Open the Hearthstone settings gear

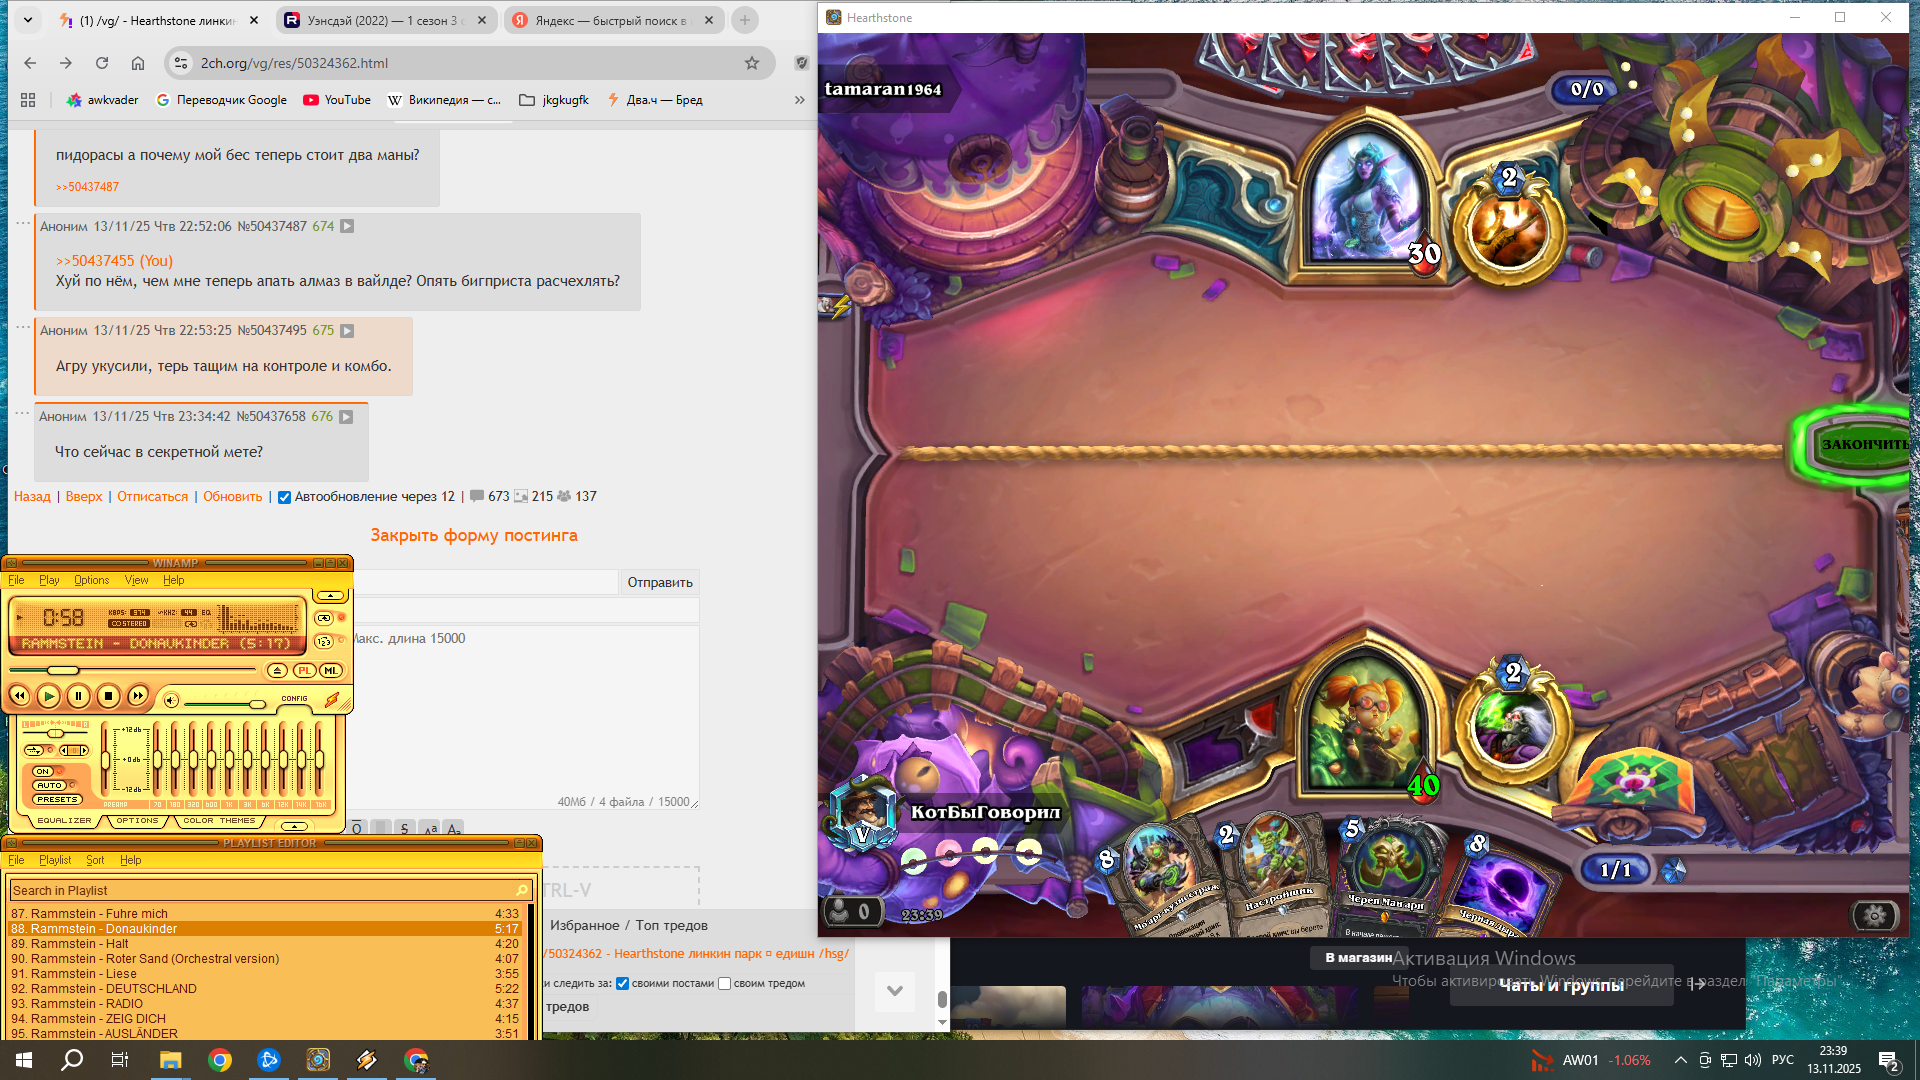(x=1874, y=915)
